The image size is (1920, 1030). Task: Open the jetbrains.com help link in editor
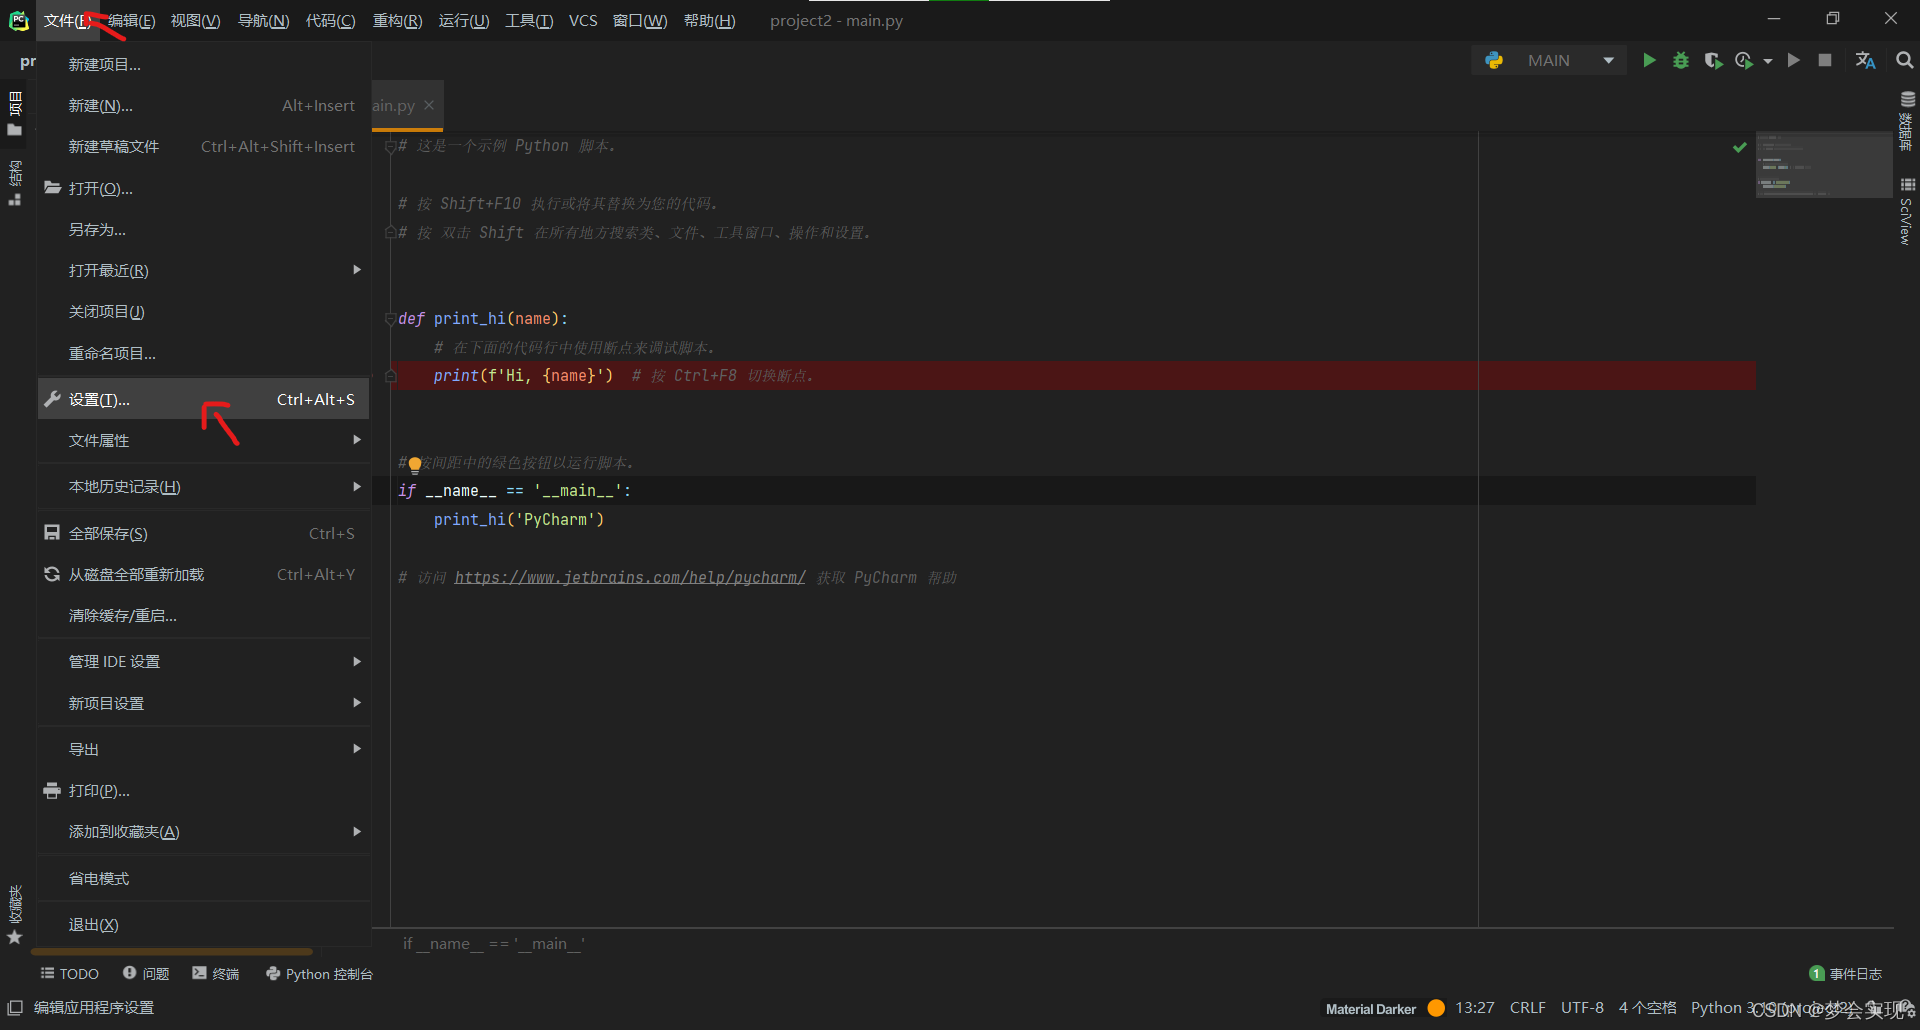click(x=630, y=578)
